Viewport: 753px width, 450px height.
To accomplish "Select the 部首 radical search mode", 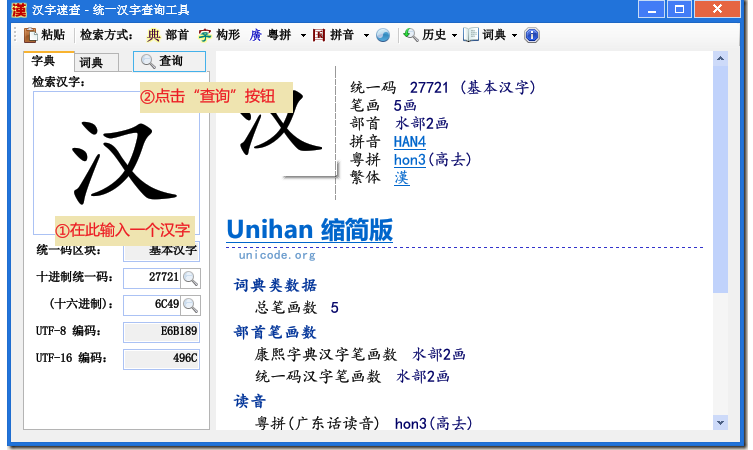I will pos(168,35).
